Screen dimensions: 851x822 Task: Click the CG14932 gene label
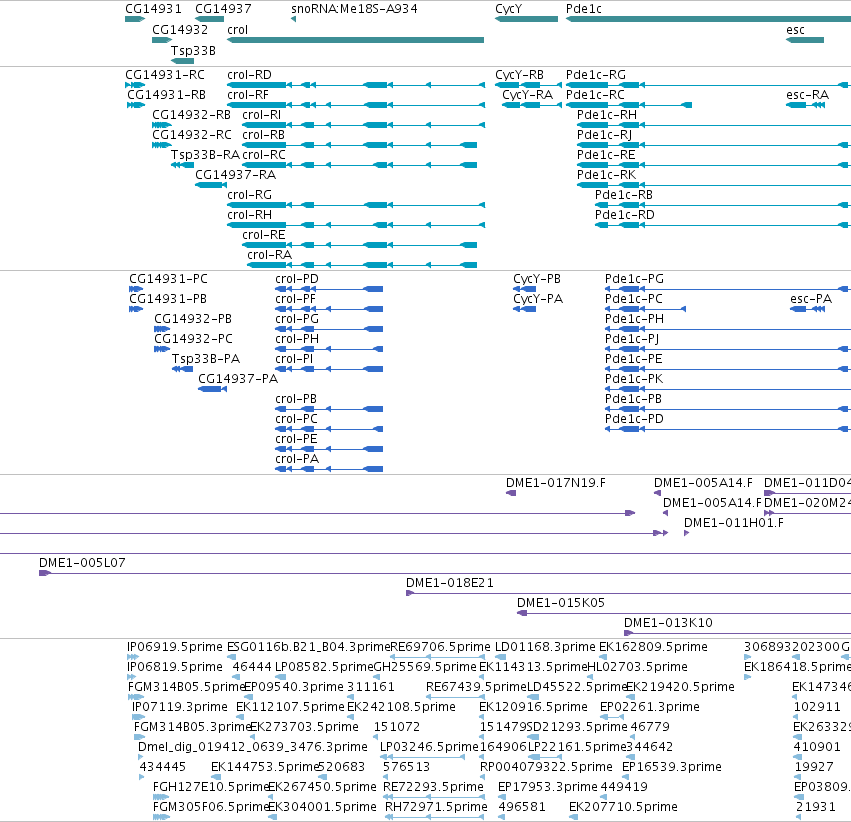[x=180, y=29]
